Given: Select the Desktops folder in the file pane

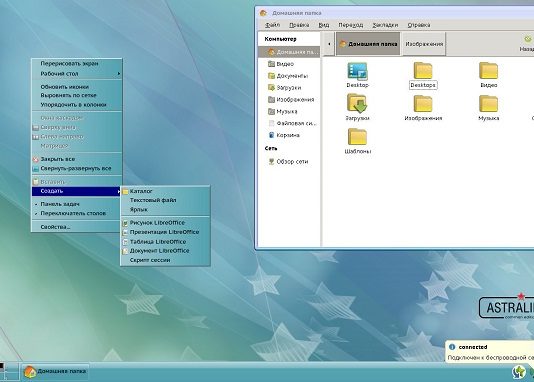Looking at the screenshot, I should 423,75.
